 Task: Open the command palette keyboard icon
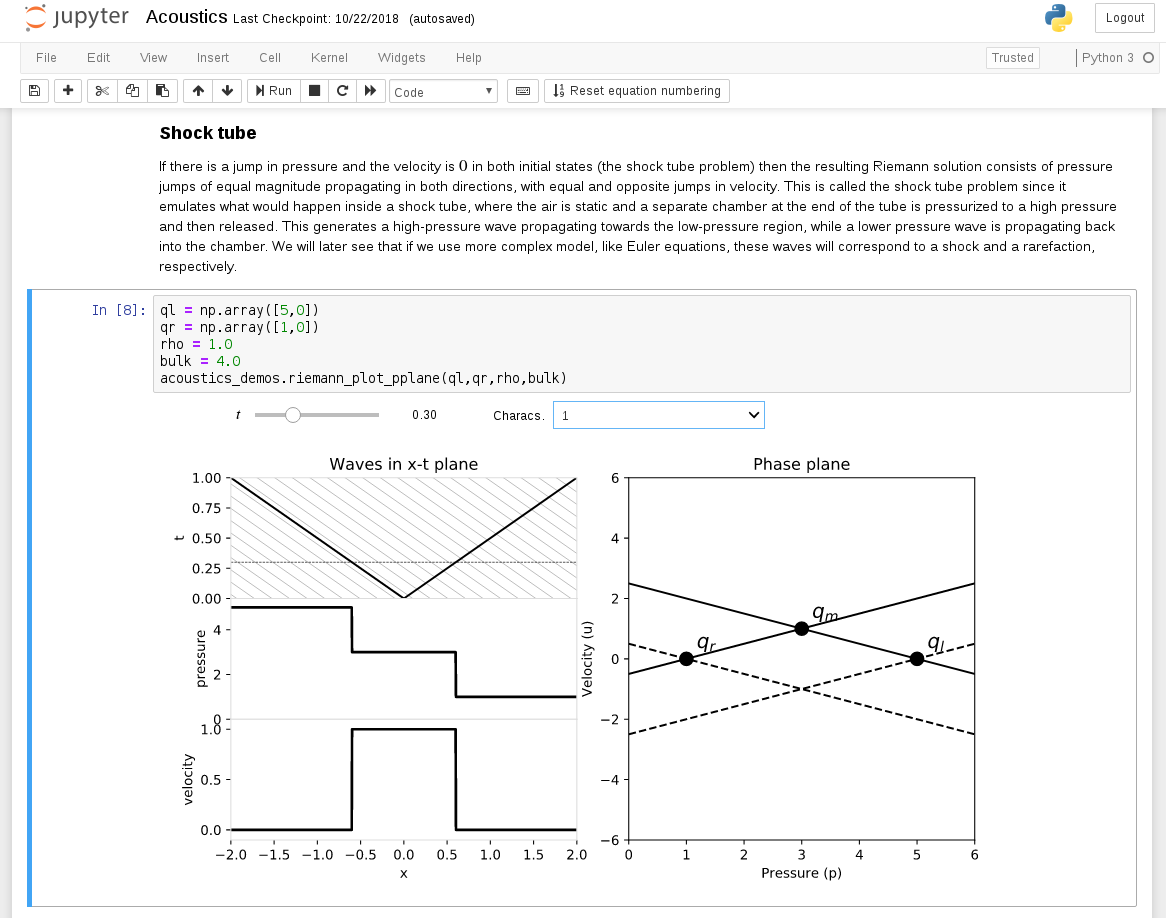click(x=522, y=90)
